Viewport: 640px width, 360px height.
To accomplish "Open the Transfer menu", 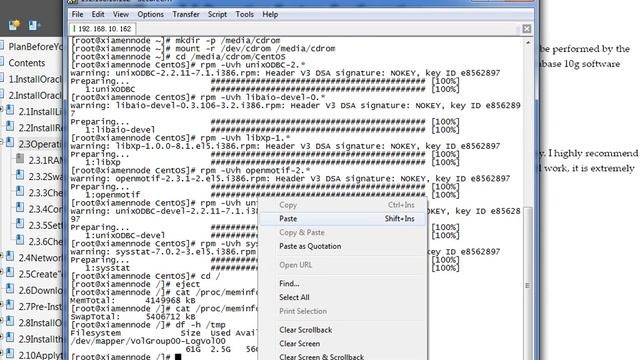I will (186, 14).
